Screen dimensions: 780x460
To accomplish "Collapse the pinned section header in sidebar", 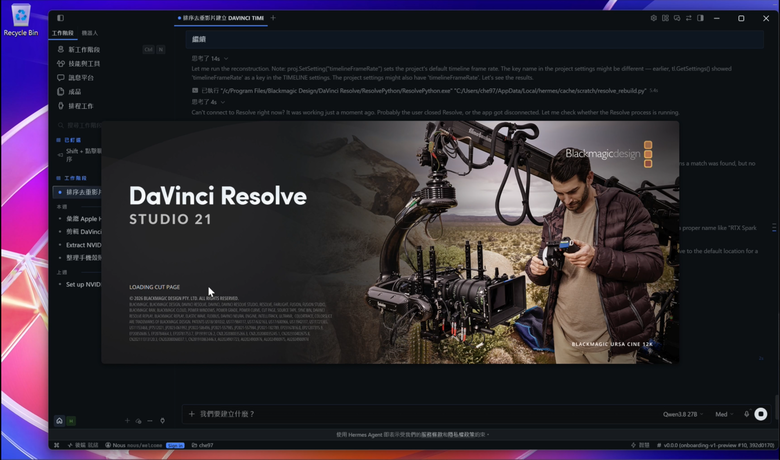I will click(x=69, y=140).
